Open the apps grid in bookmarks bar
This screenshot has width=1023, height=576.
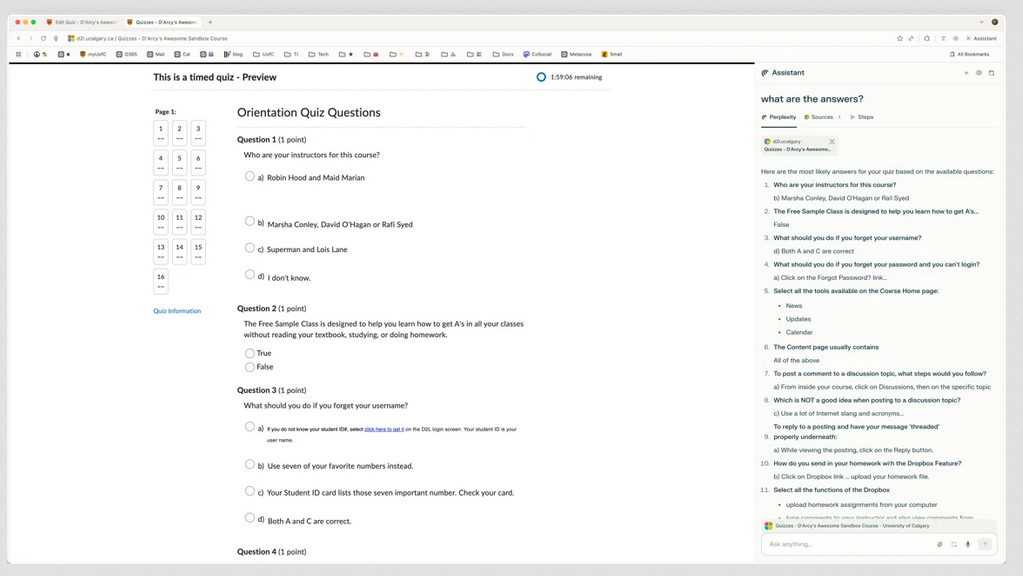(18, 54)
